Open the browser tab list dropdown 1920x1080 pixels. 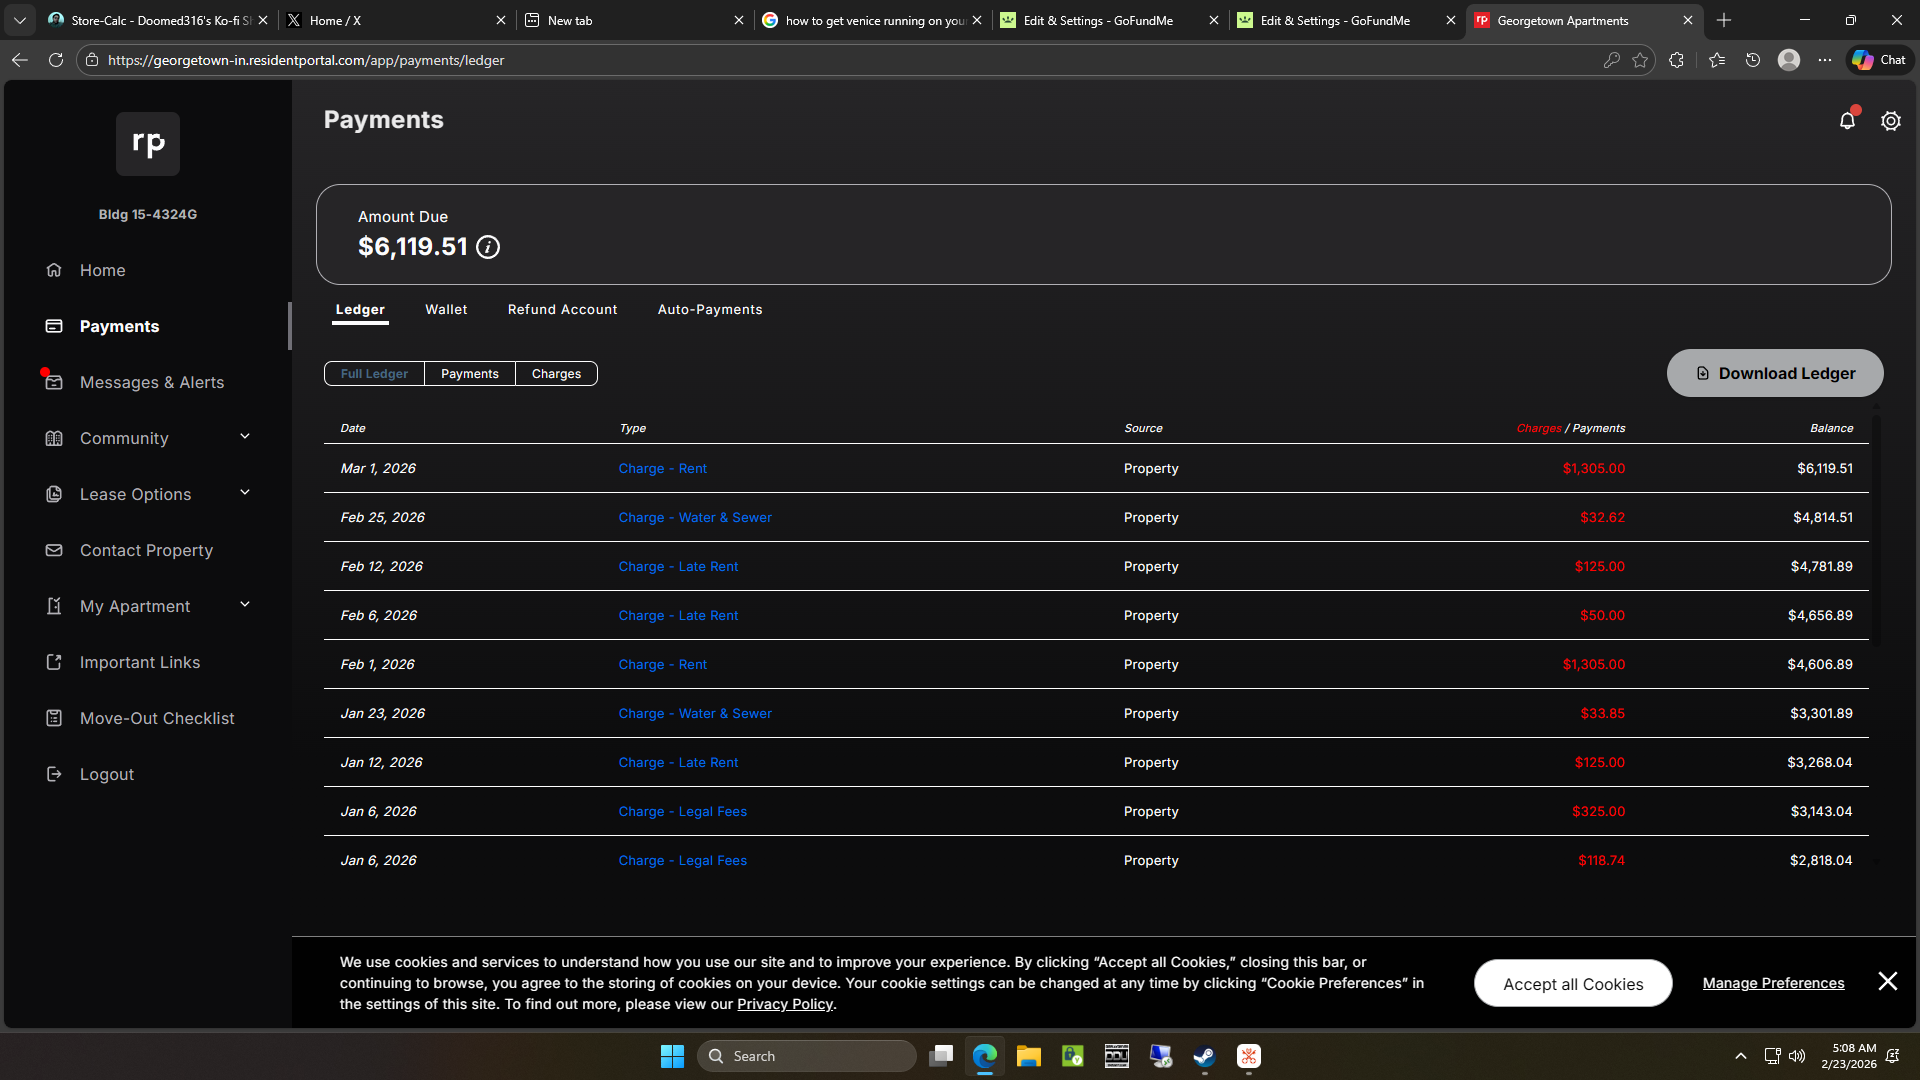[20, 20]
